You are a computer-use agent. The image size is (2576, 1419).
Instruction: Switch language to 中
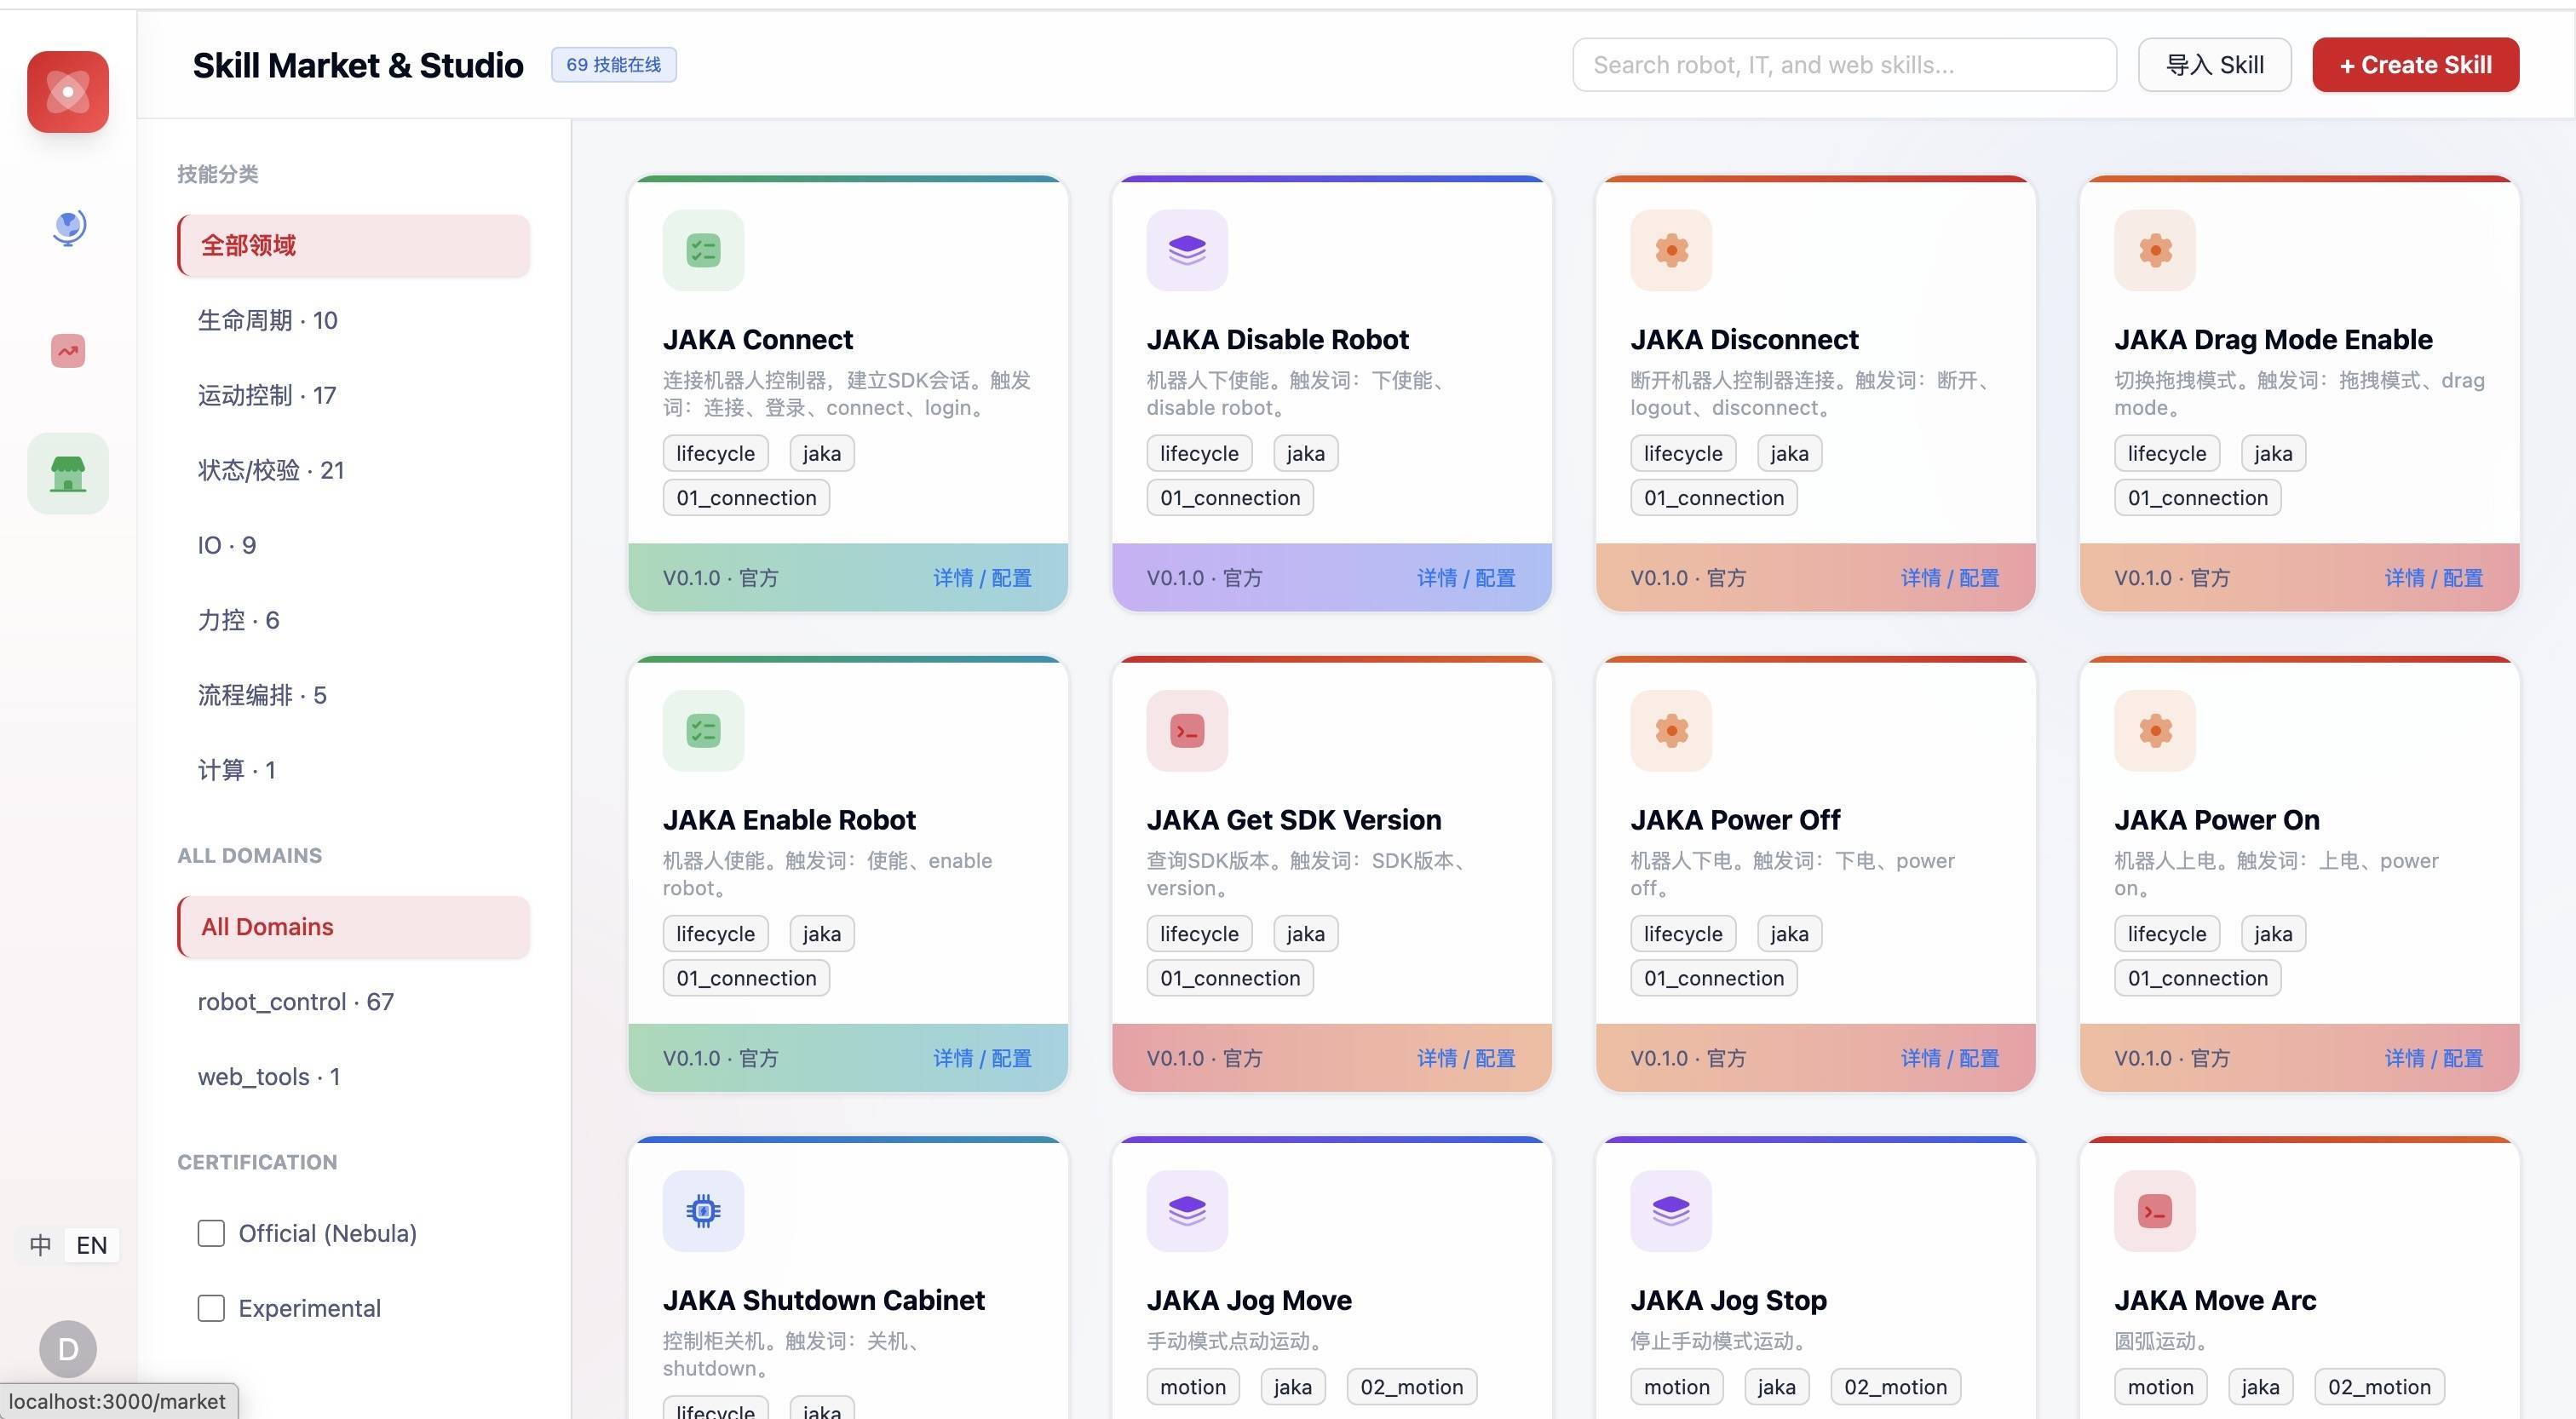coord(40,1245)
